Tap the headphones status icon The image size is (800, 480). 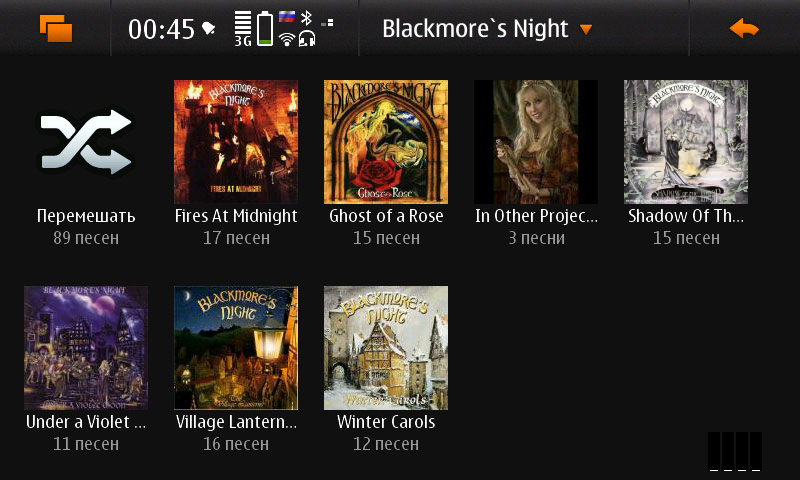coord(307,39)
